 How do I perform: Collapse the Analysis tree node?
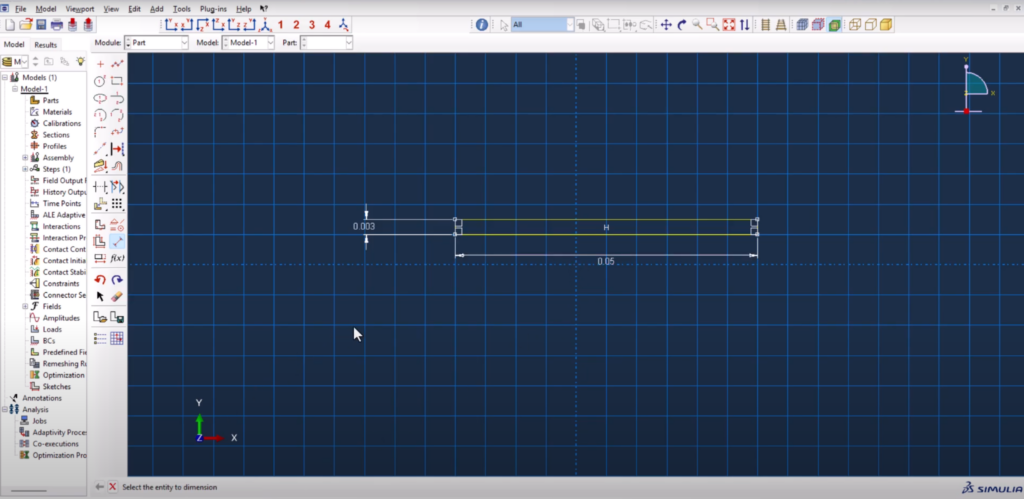point(5,410)
